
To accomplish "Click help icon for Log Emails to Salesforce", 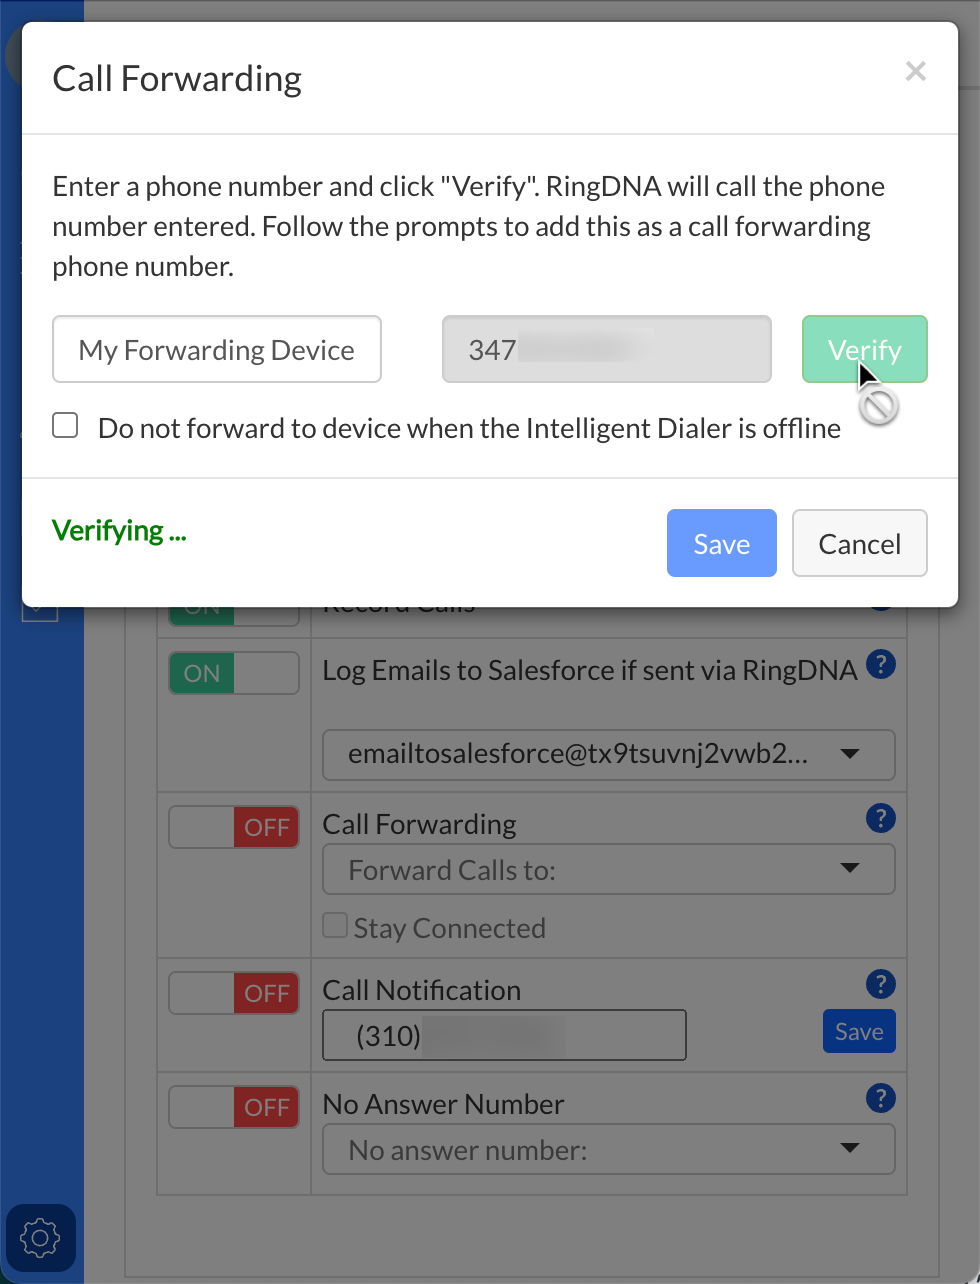I will click(x=880, y=664).
